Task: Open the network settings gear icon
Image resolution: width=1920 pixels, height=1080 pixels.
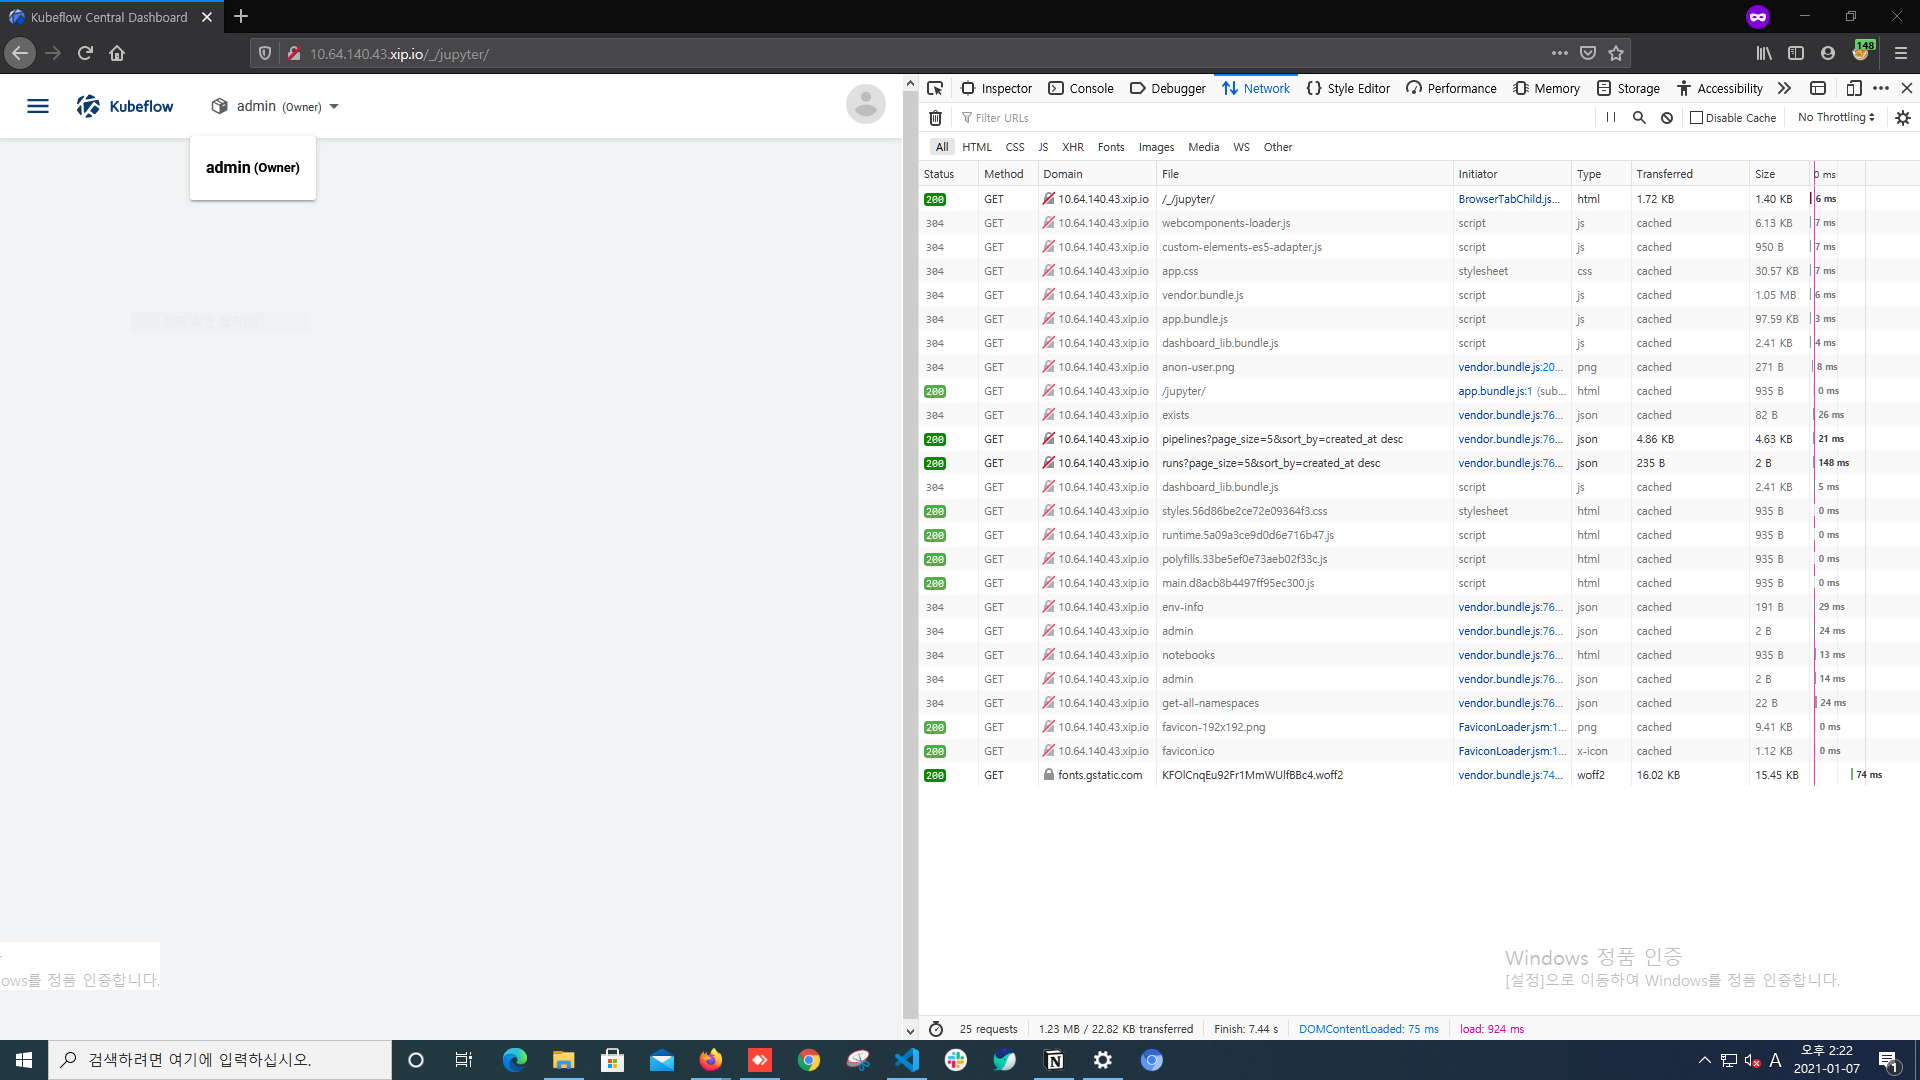Action: click(1903, 117)
